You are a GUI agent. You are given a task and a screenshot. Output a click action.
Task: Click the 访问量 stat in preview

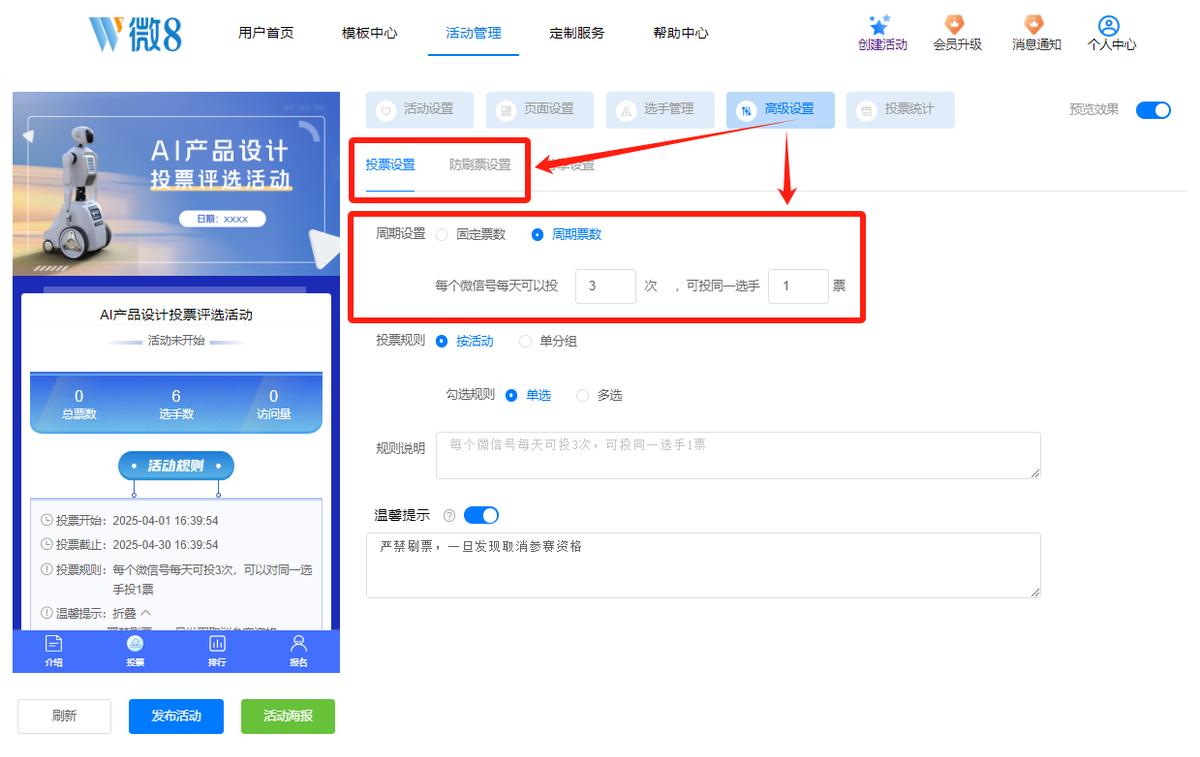[273, 404]
